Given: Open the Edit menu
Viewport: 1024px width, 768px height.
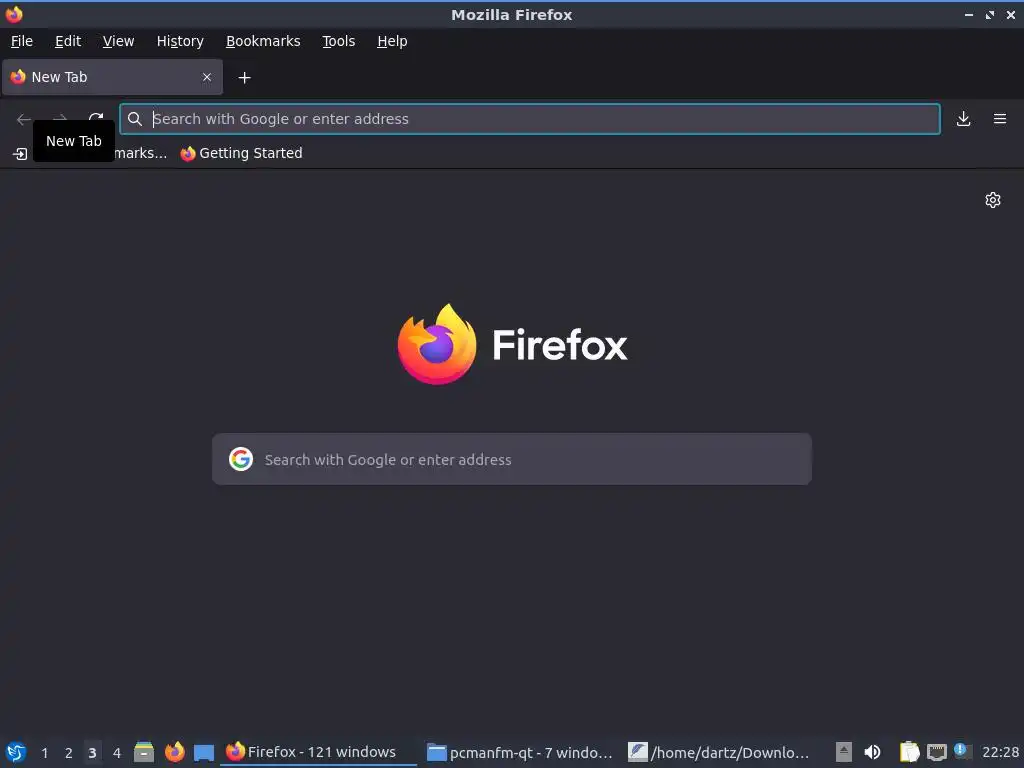Looking at the screenshot, I should pyautogui.click(x=68, y=41).
